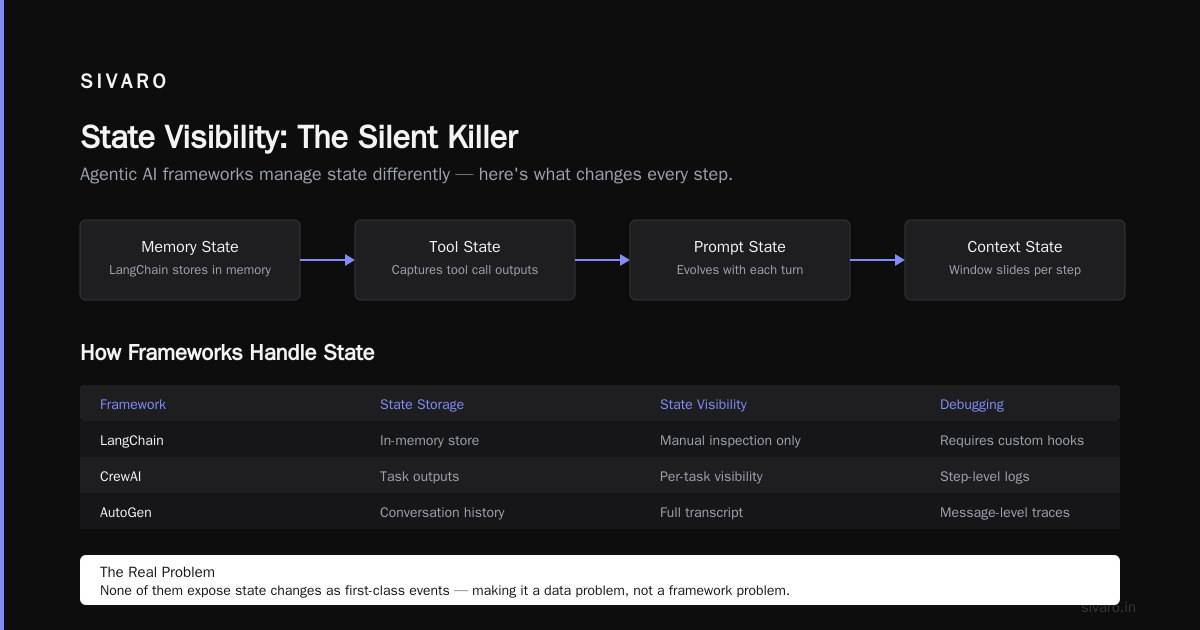The width and height of the screenshot is (1200, 630).
Task: Select the Memory State card
Action: pyautogui.click(x=190, y=260)
